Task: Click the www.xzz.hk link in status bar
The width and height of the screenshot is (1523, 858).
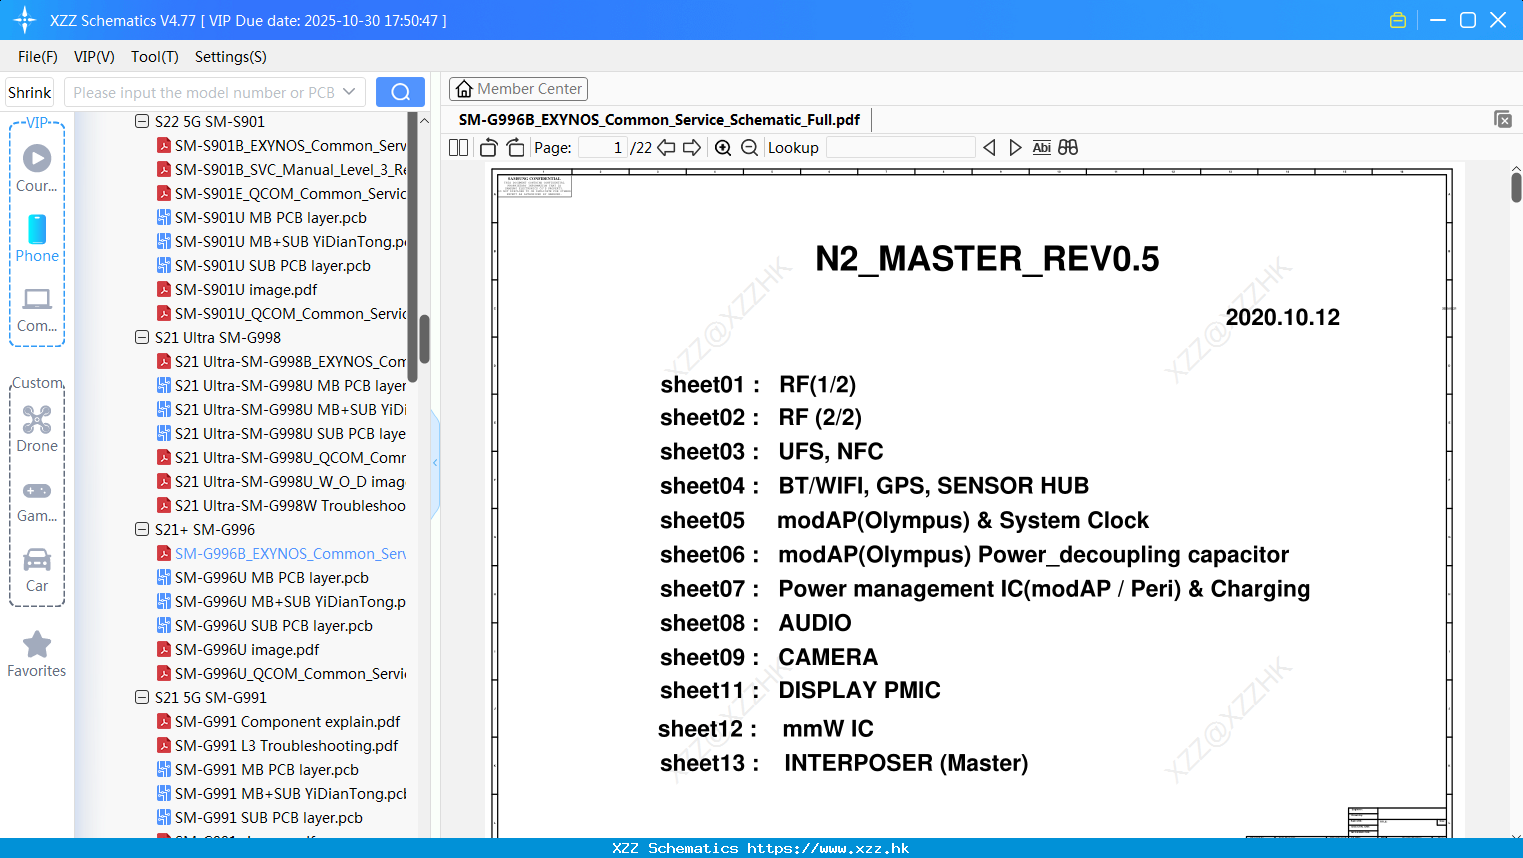Action: coord(828,848)
